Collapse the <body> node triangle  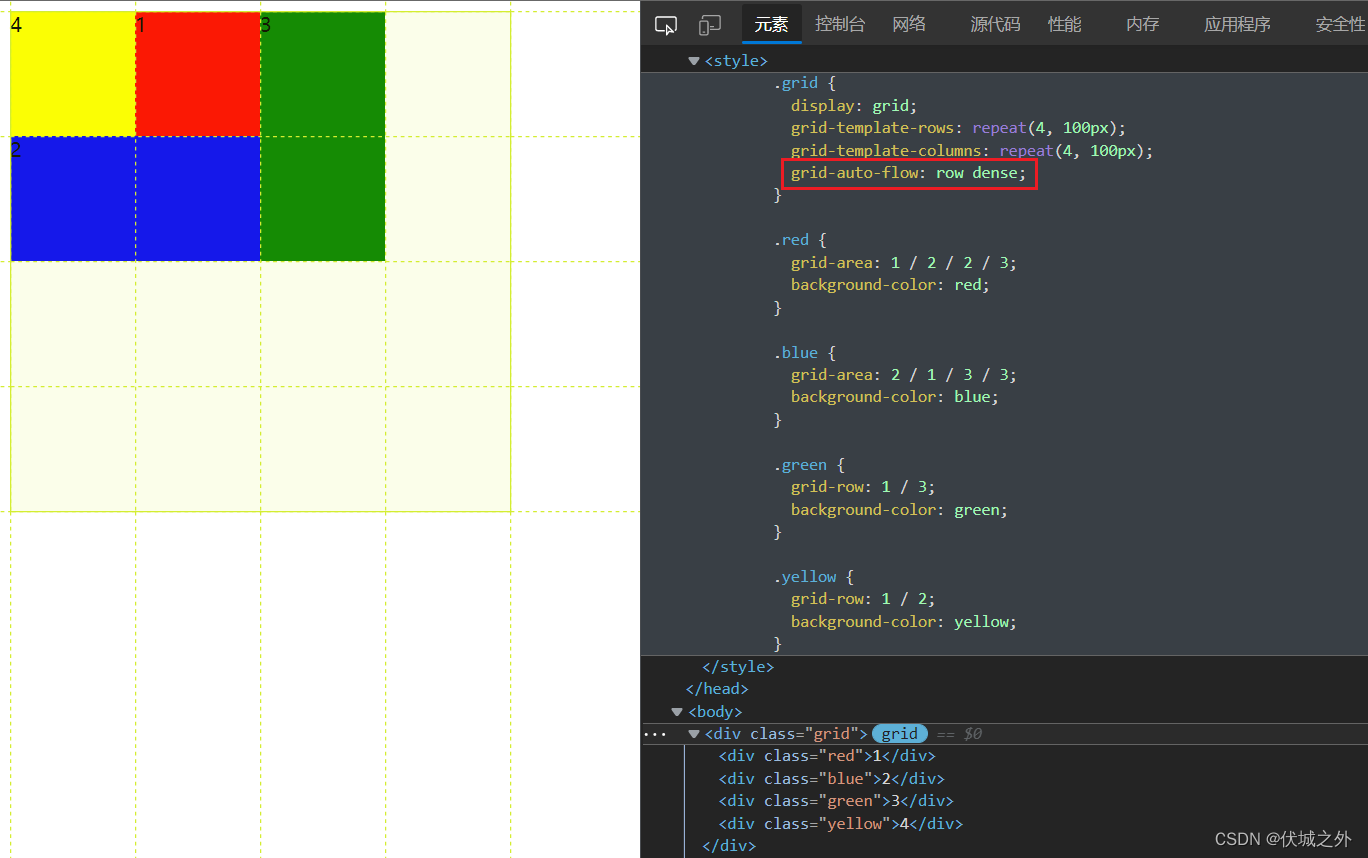(677, 712)
